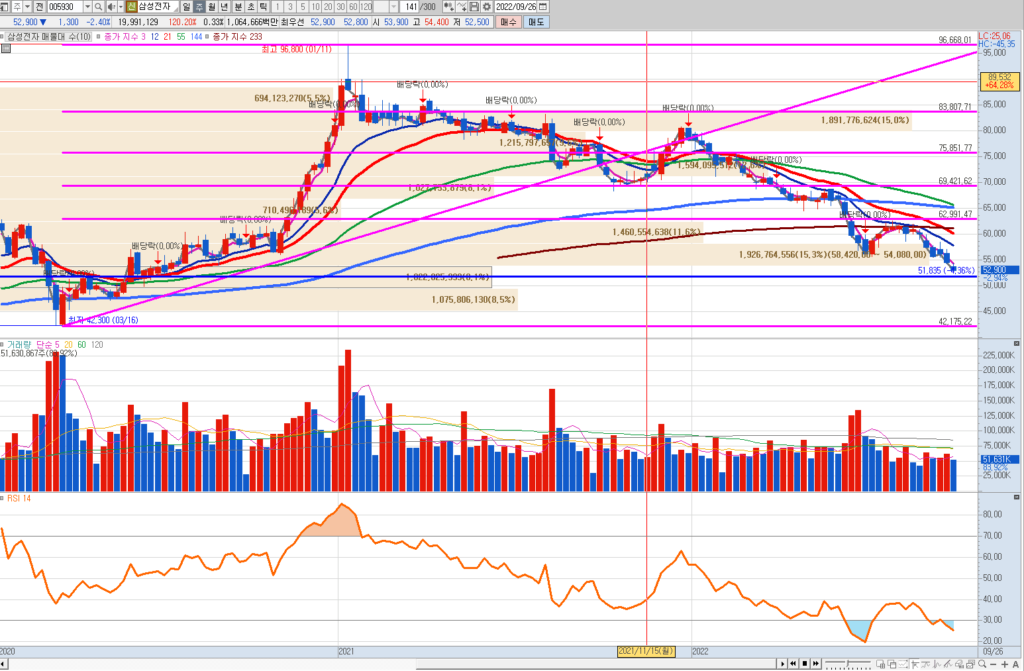
Task: Select the 일 (daily) period toggle
Action: click(186, 6)
